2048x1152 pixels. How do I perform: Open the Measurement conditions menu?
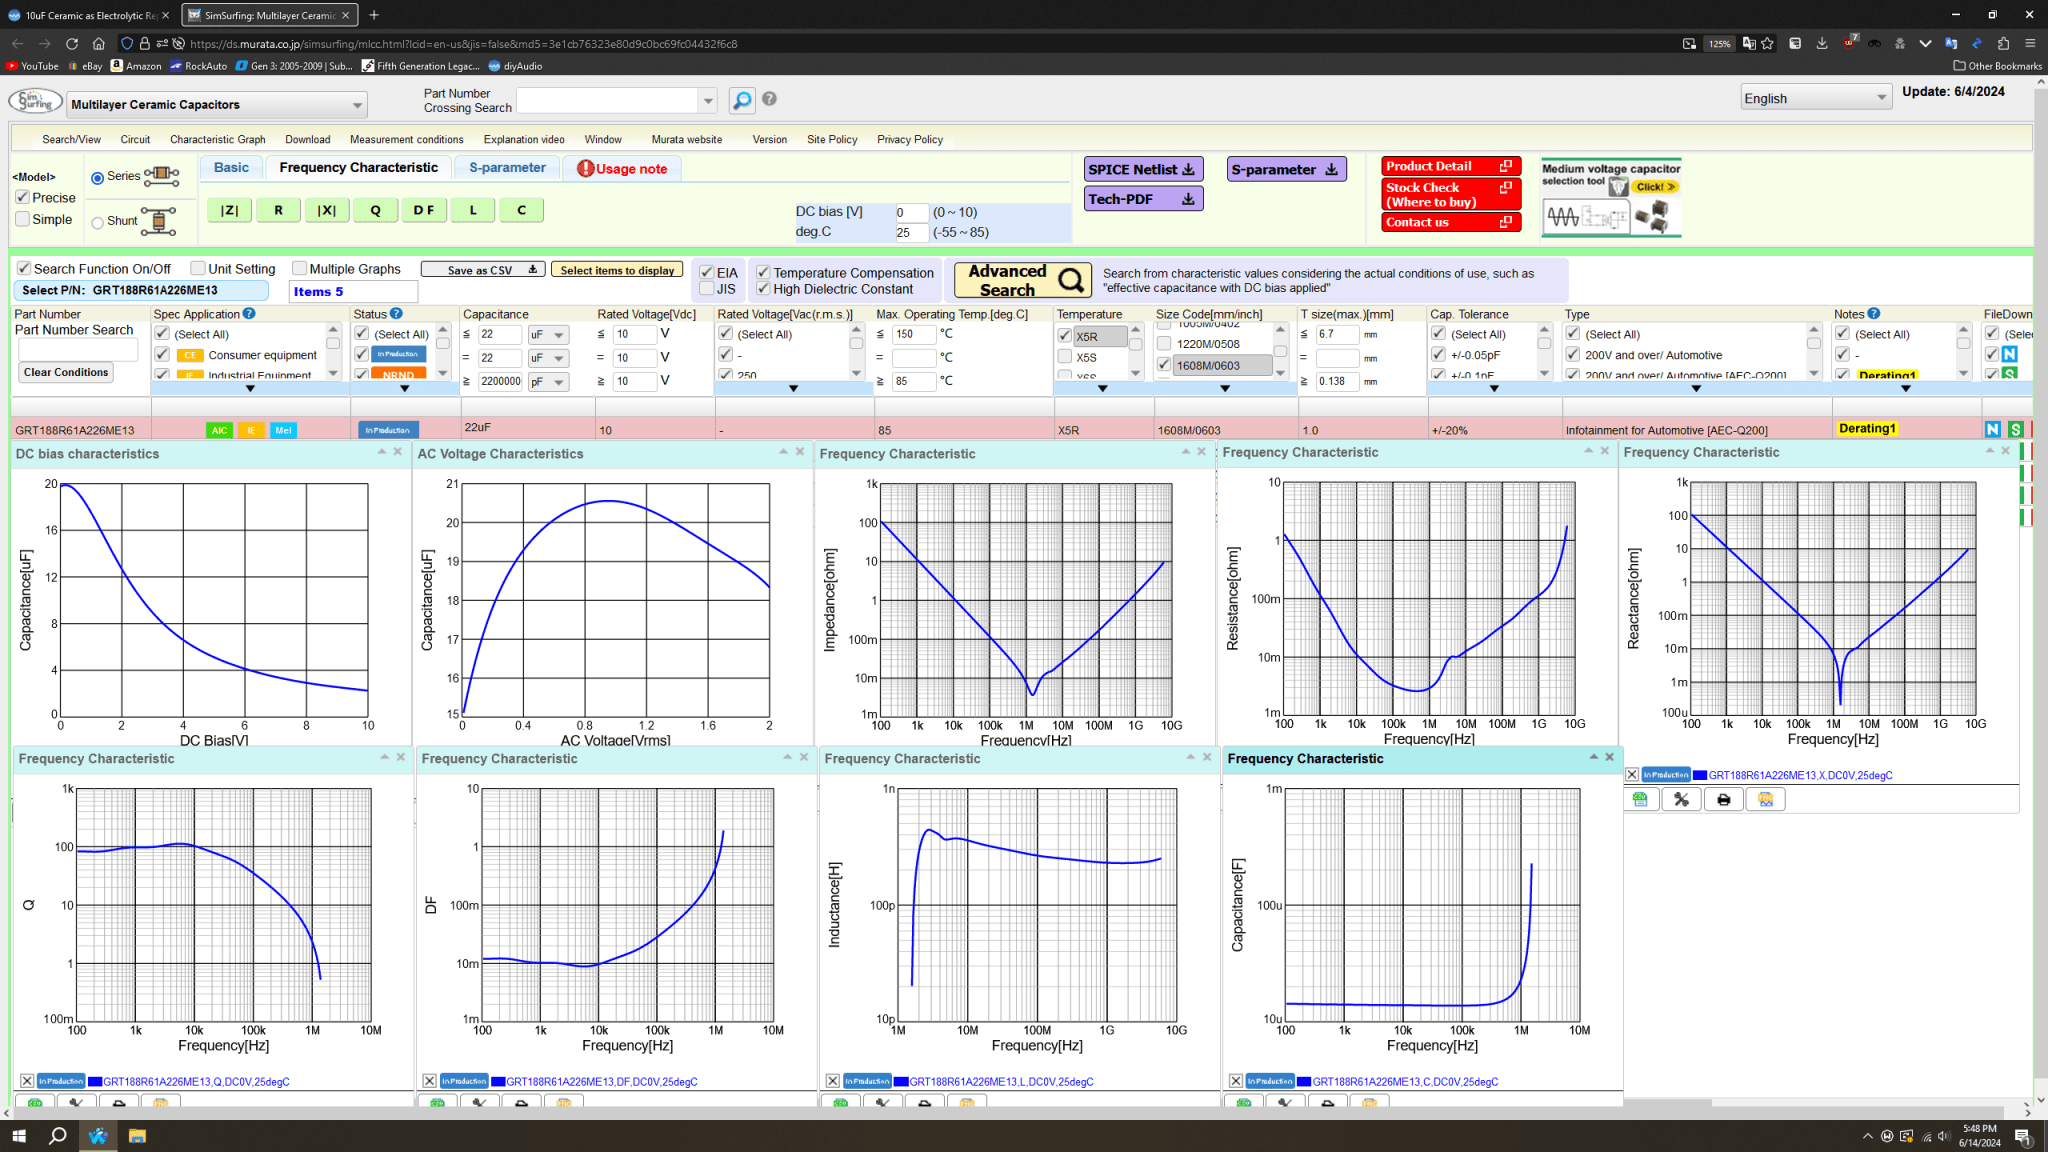coord(407,140)
